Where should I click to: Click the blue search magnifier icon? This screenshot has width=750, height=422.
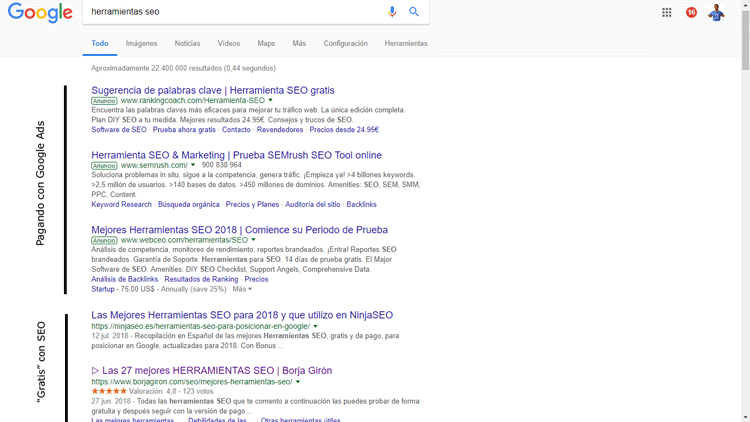(414, 12)
